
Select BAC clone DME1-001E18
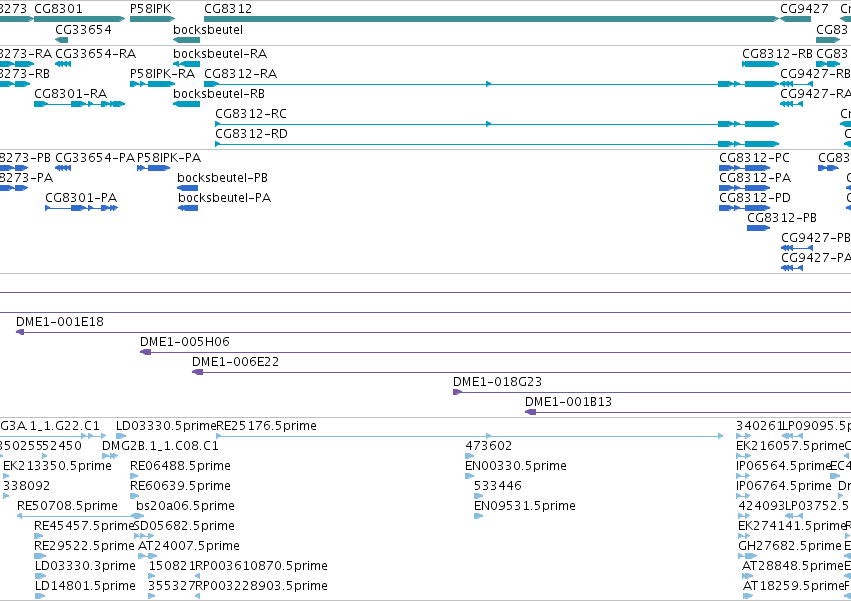coord(60,322)
